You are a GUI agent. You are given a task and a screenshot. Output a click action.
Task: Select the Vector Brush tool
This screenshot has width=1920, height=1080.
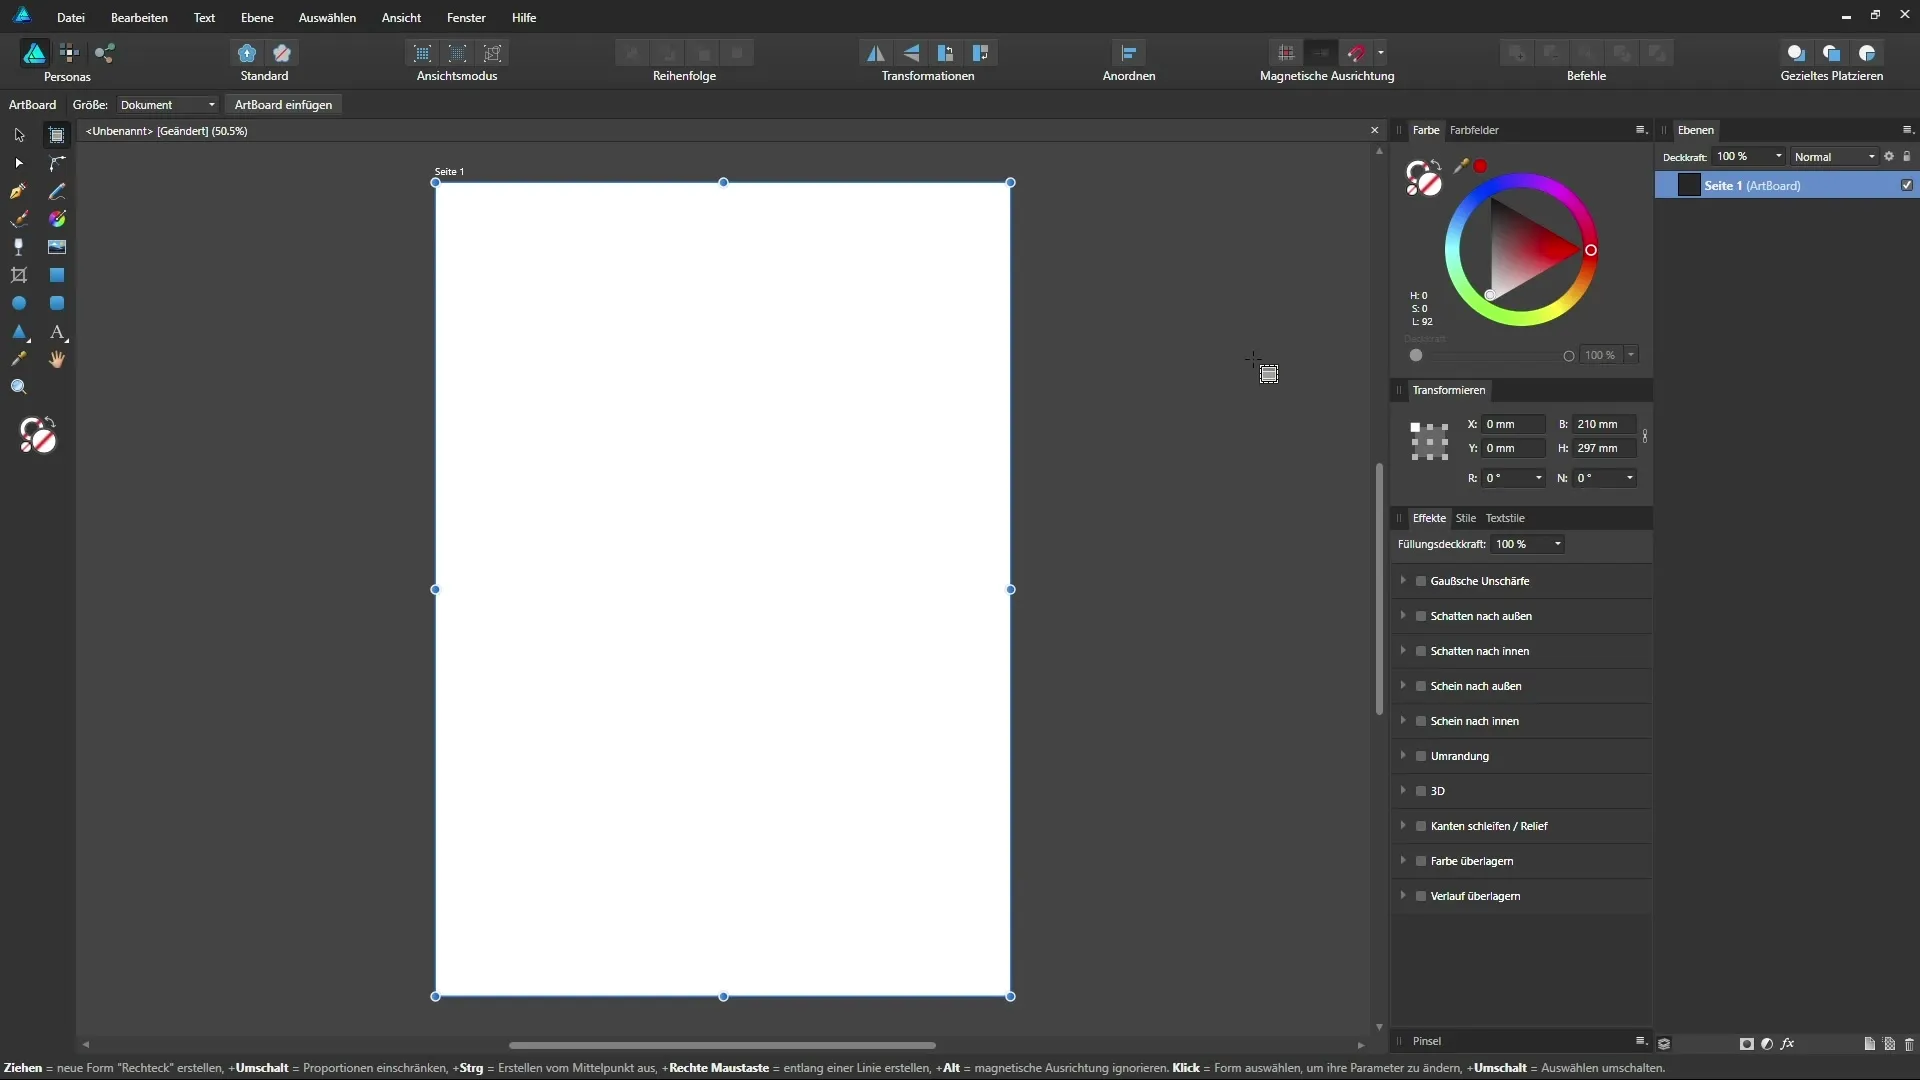click(19, 219)
